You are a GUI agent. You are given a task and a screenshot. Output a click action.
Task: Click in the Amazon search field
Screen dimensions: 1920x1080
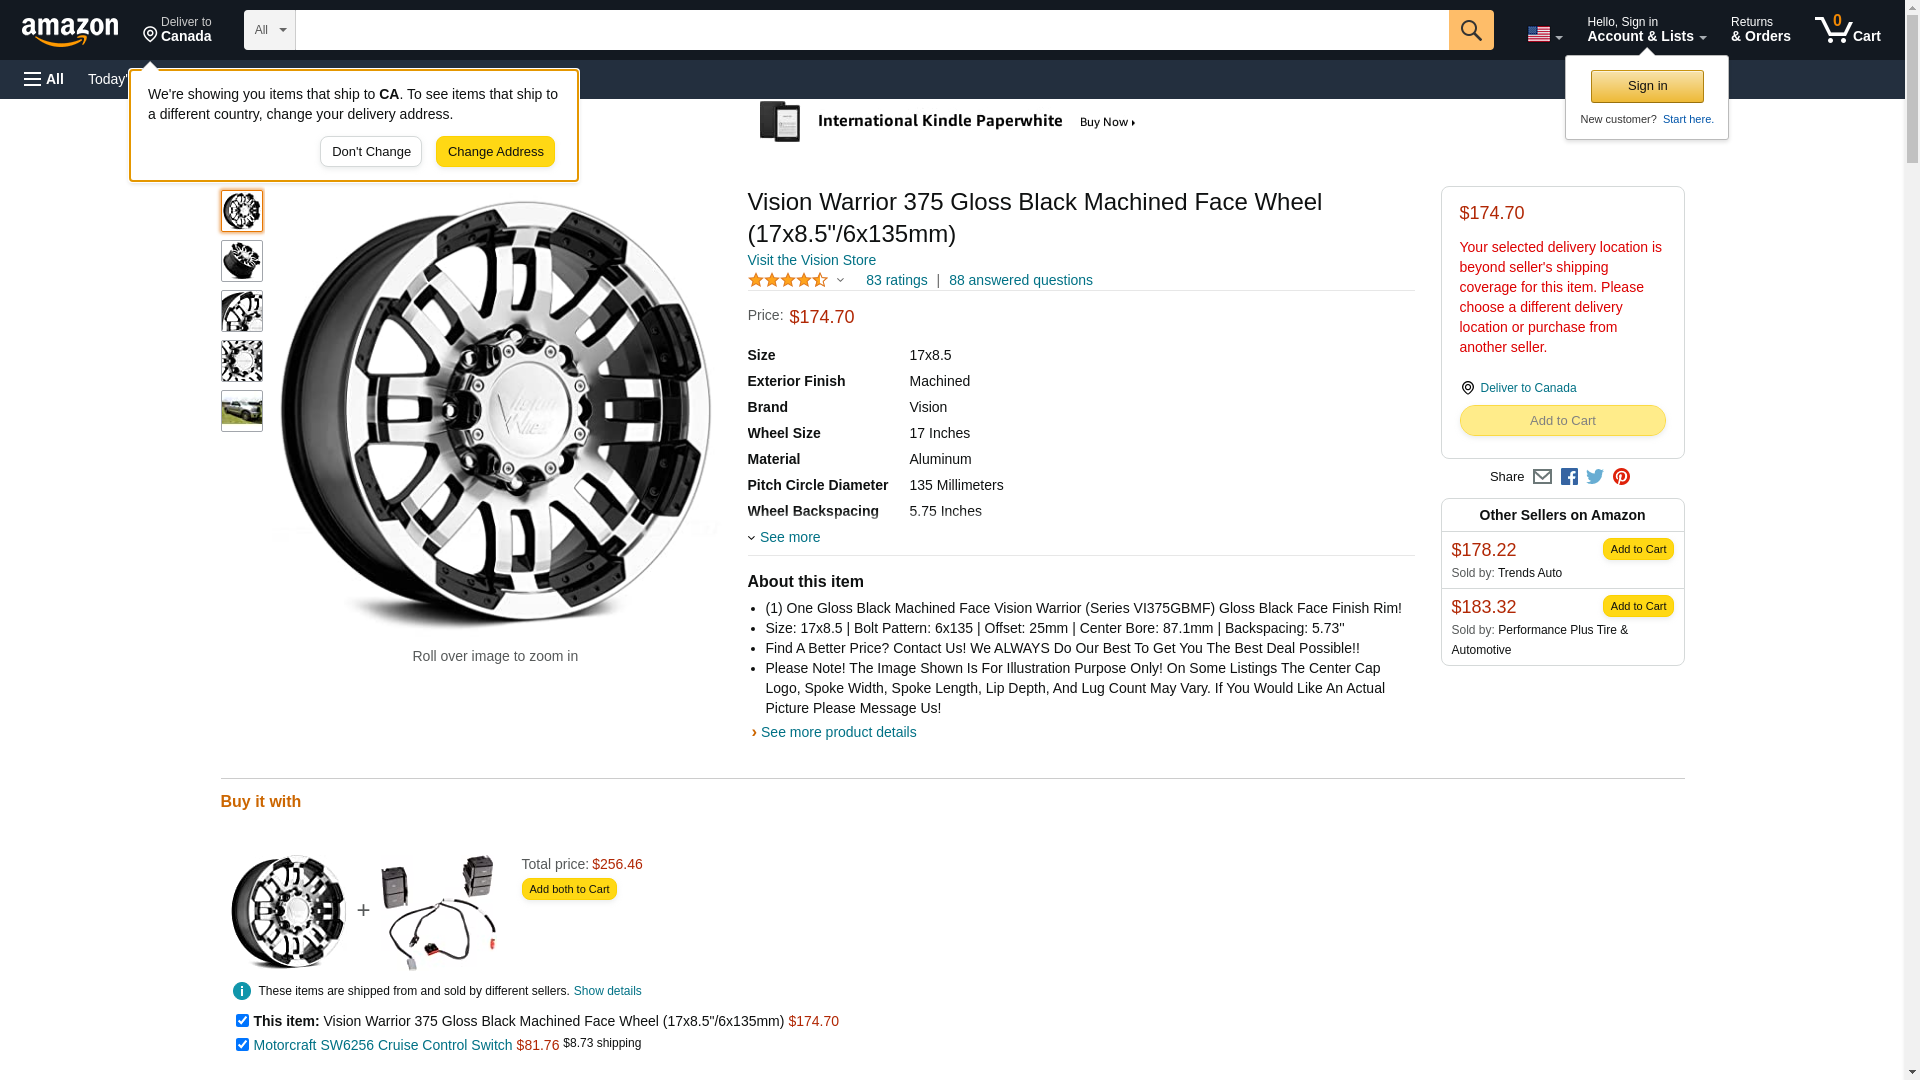click(871, 30)
